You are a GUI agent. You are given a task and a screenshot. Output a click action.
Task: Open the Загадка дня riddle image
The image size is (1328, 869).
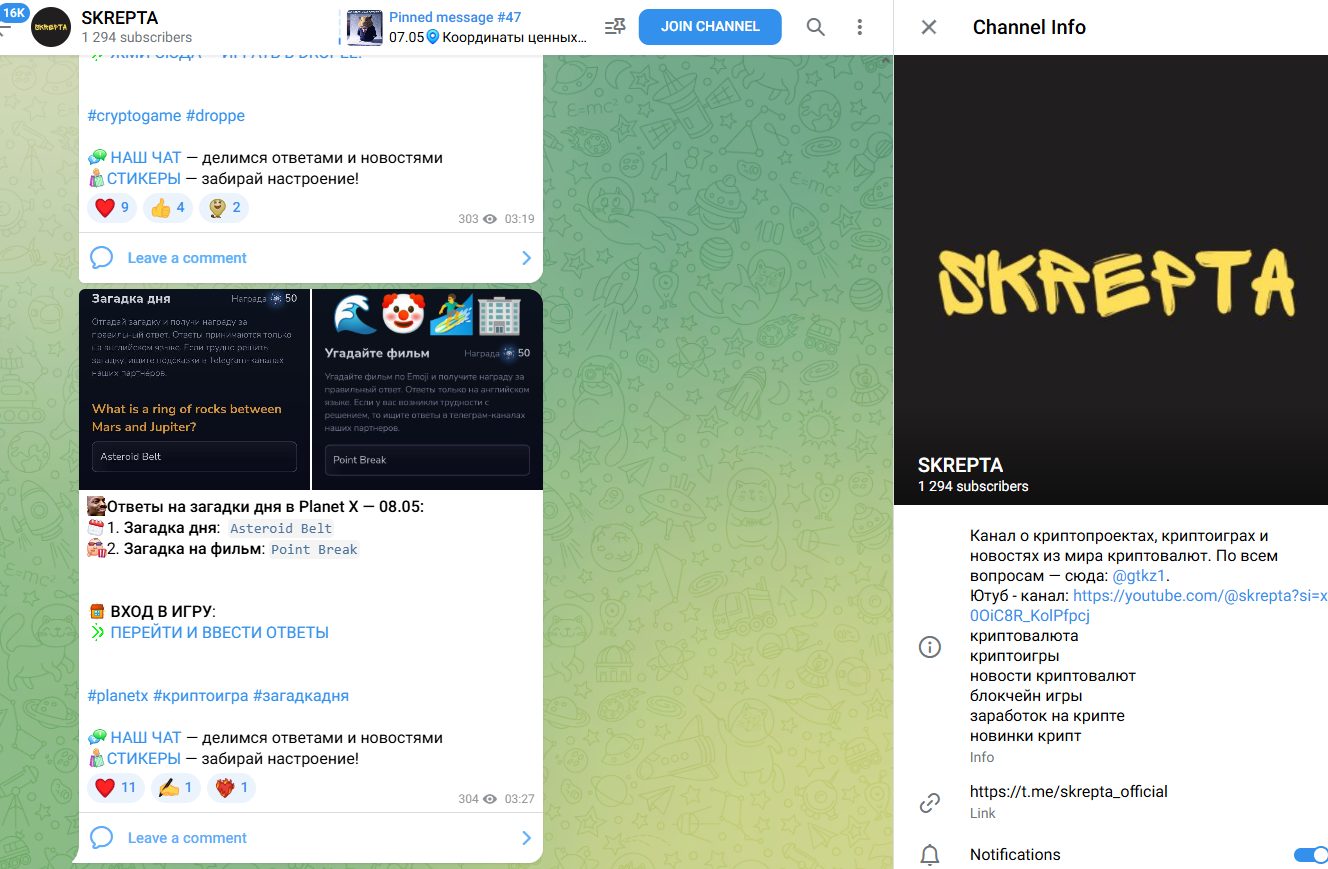click(194, 389)
